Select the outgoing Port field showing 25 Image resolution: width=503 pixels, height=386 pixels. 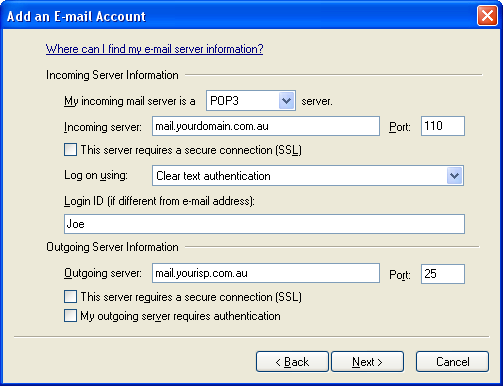click(443, 274)
